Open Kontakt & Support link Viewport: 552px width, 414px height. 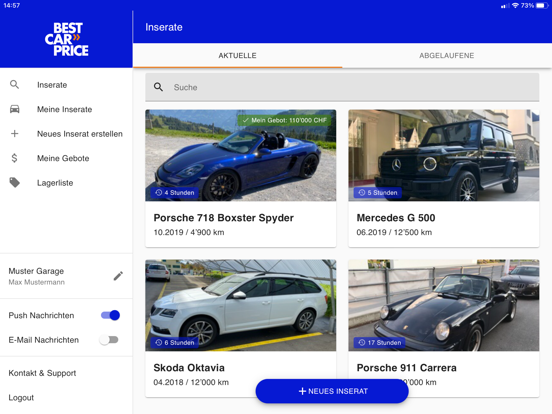(x=42, y=373)
